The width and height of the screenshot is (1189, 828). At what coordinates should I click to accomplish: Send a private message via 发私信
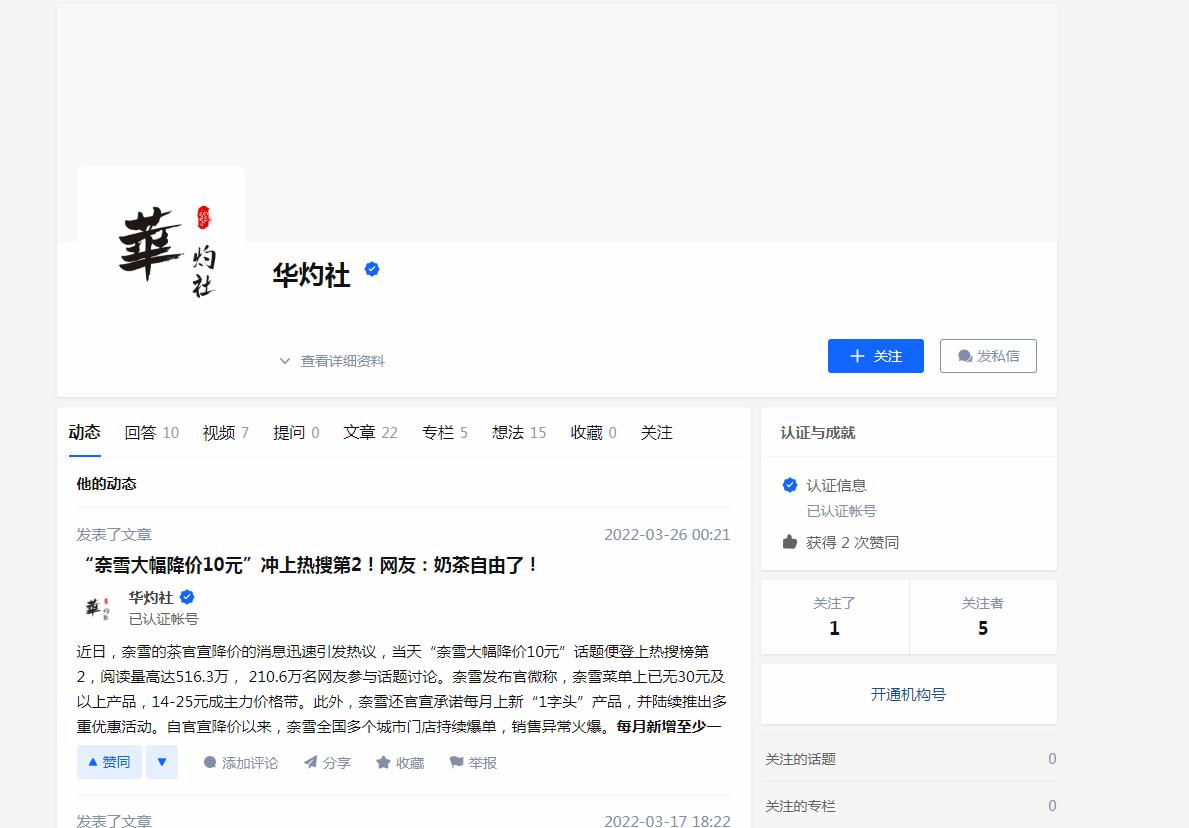tap(988, 356)
